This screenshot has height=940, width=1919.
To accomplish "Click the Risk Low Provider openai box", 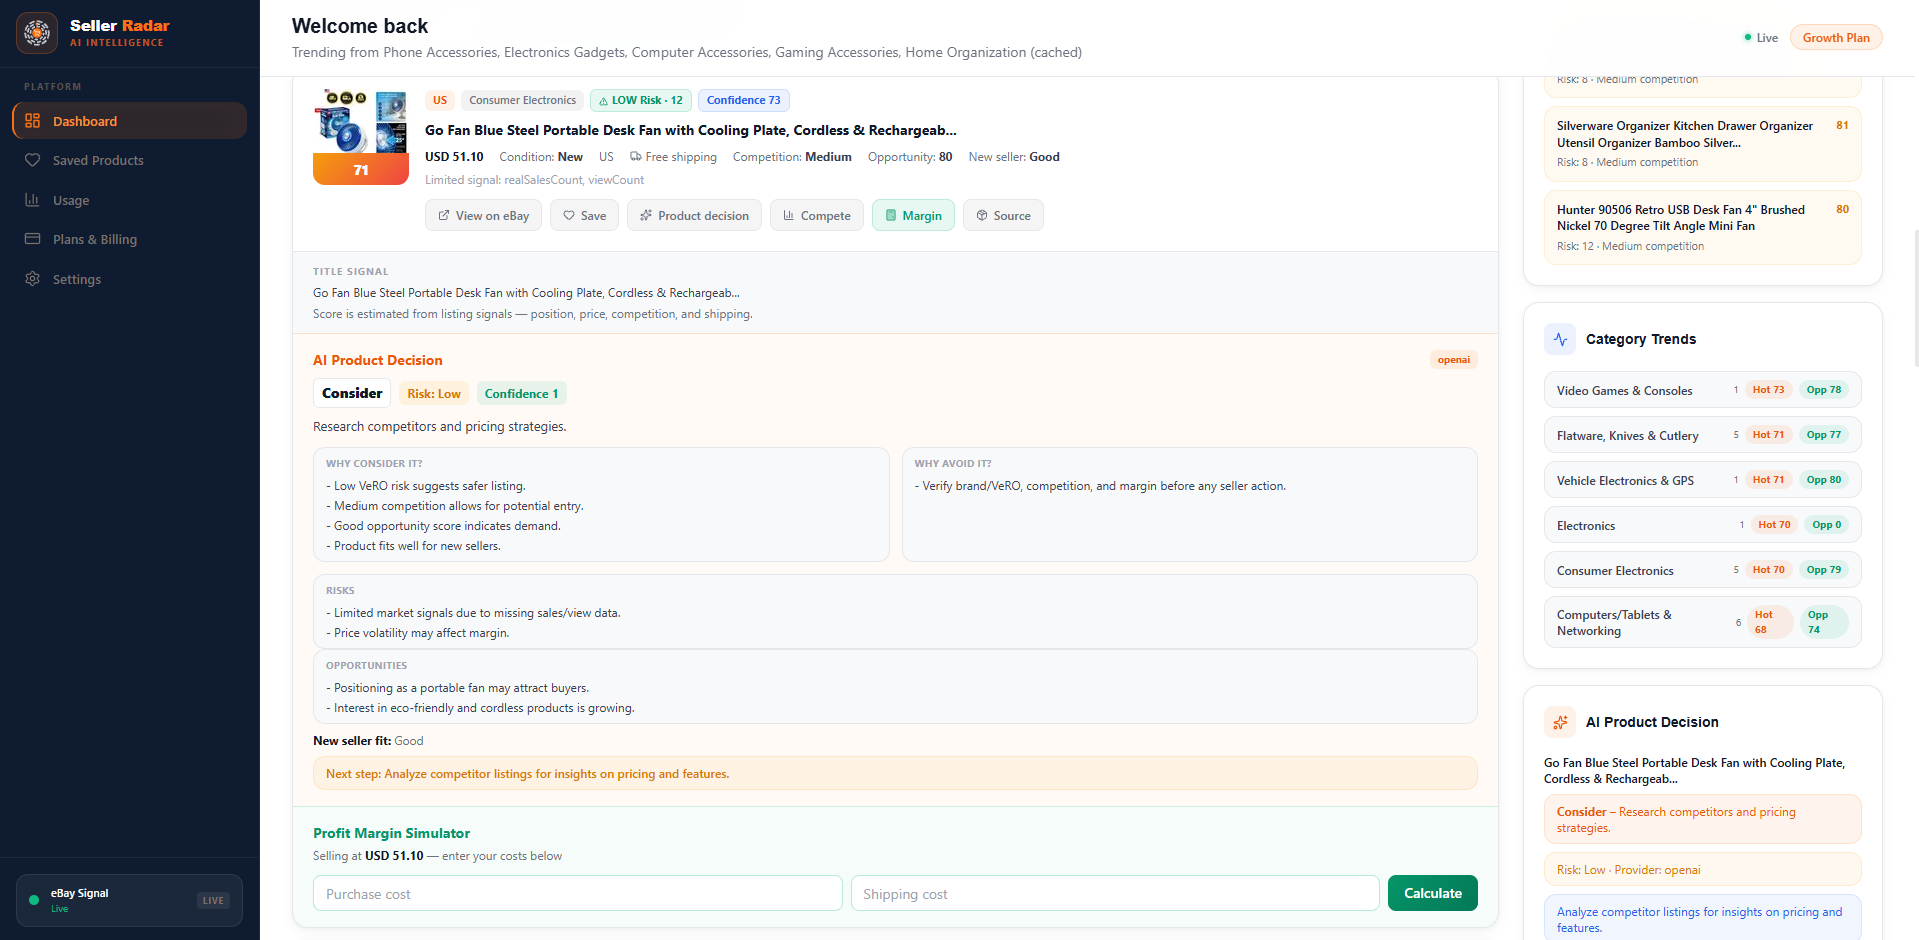I will (1702, 870).
